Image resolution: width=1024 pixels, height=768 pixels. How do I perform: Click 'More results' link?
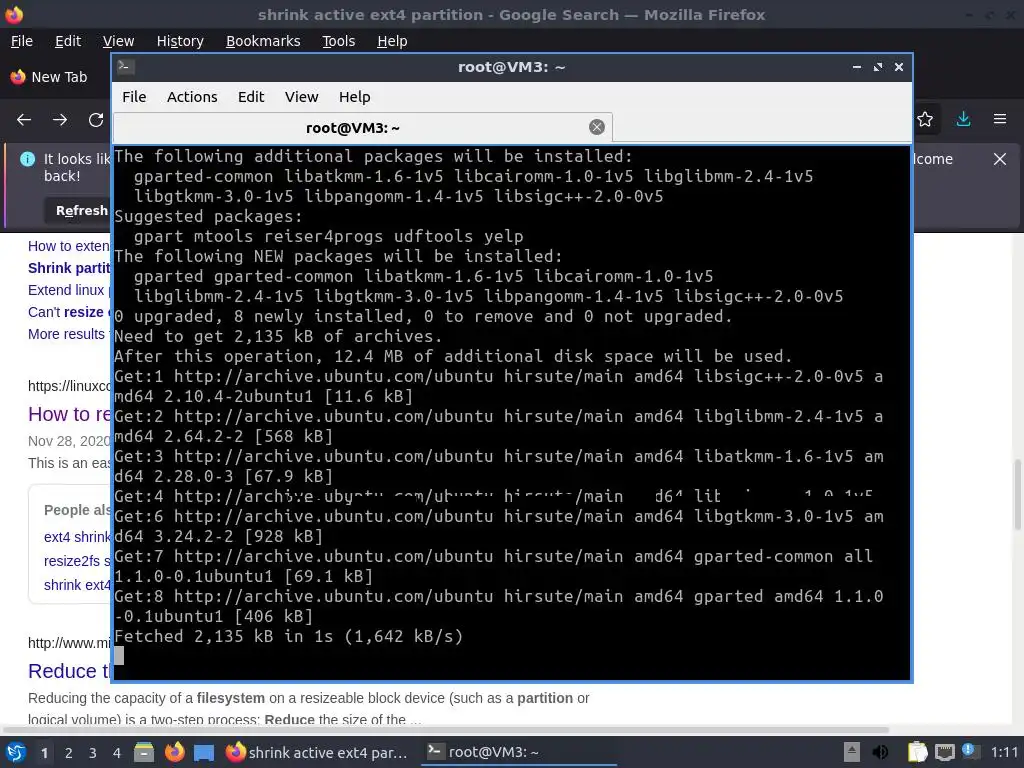click(x=67, y=334)
